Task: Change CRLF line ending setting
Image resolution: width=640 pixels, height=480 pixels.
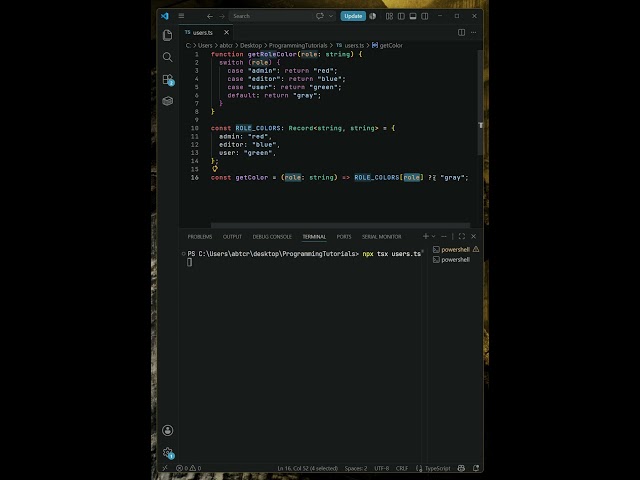Action: [402, 468]
